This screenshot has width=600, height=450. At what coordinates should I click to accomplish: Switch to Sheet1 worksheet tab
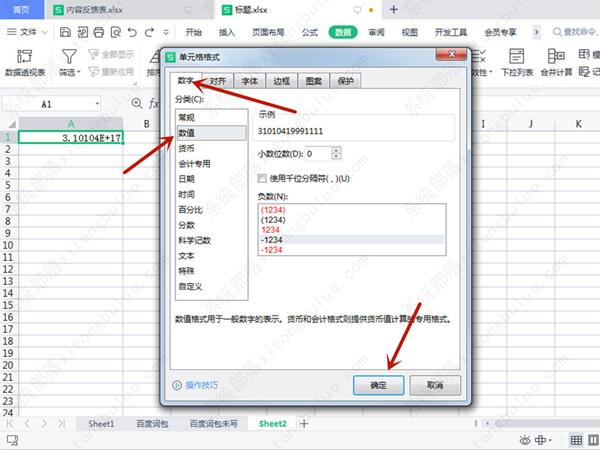point(99,424)
